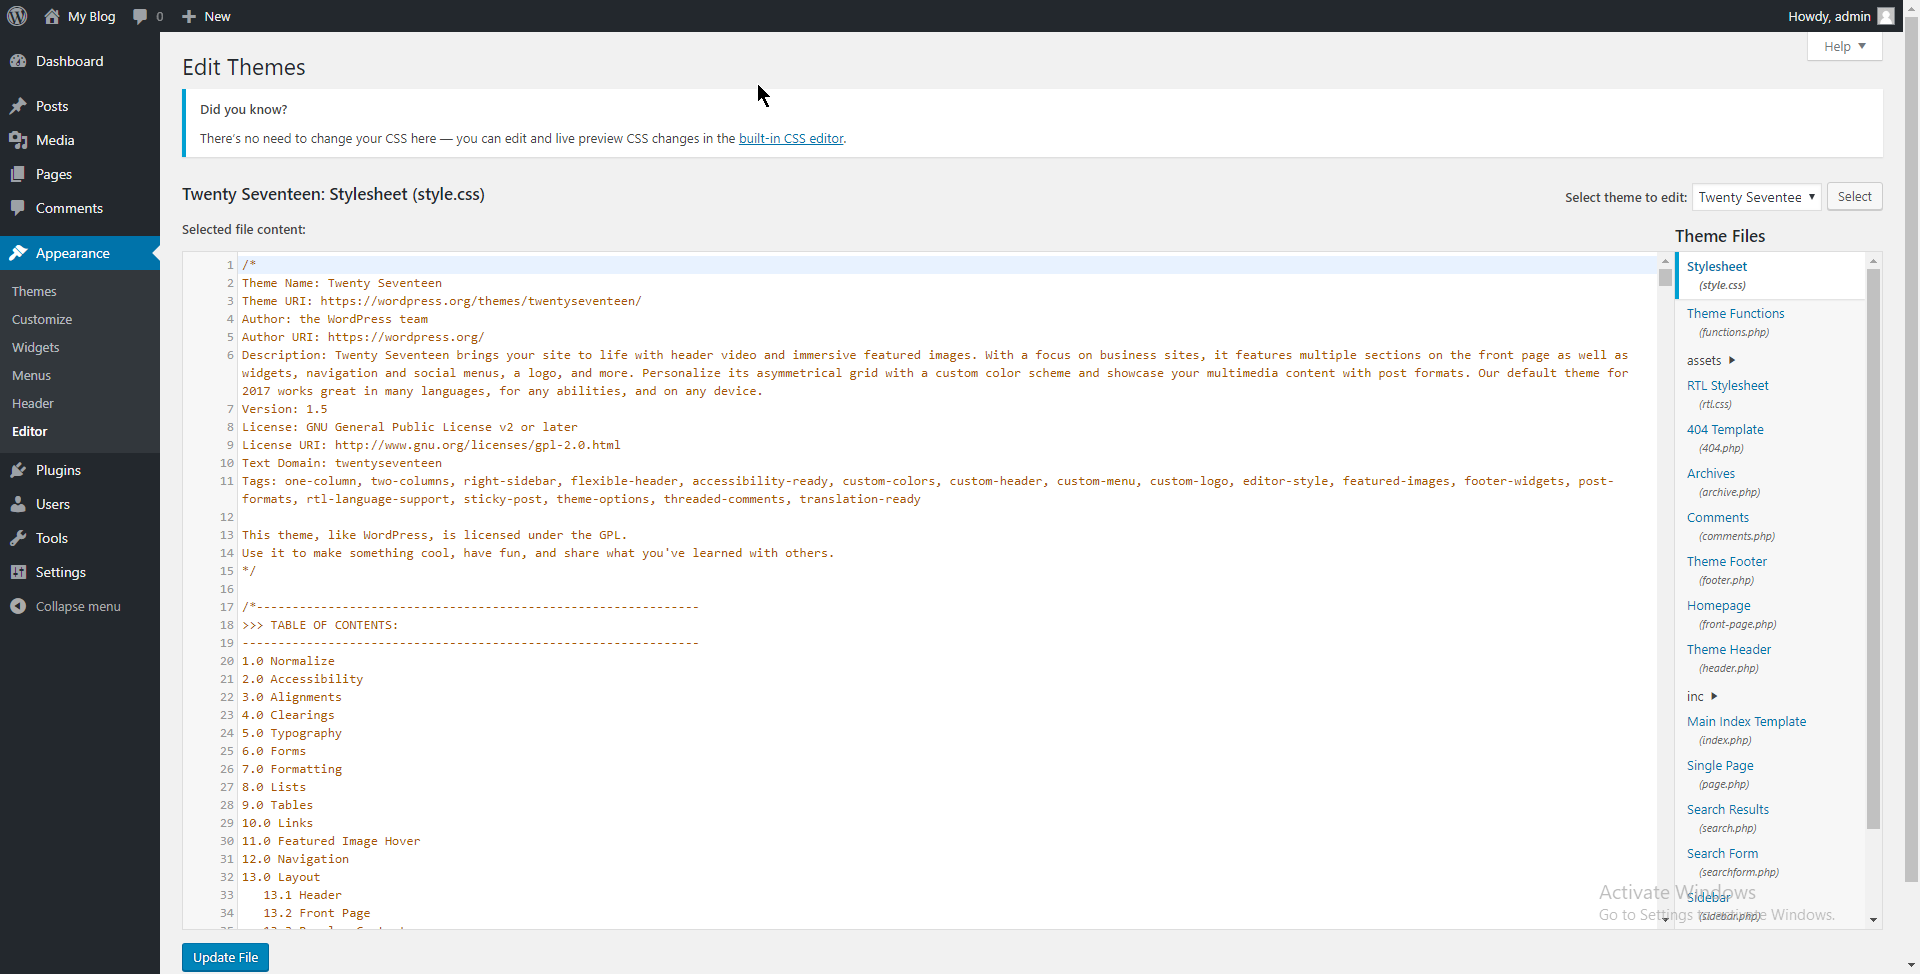This screenshot has width=1920, height=974.
Task: Expand the inc folder
Action: [x=1702, y=696]
